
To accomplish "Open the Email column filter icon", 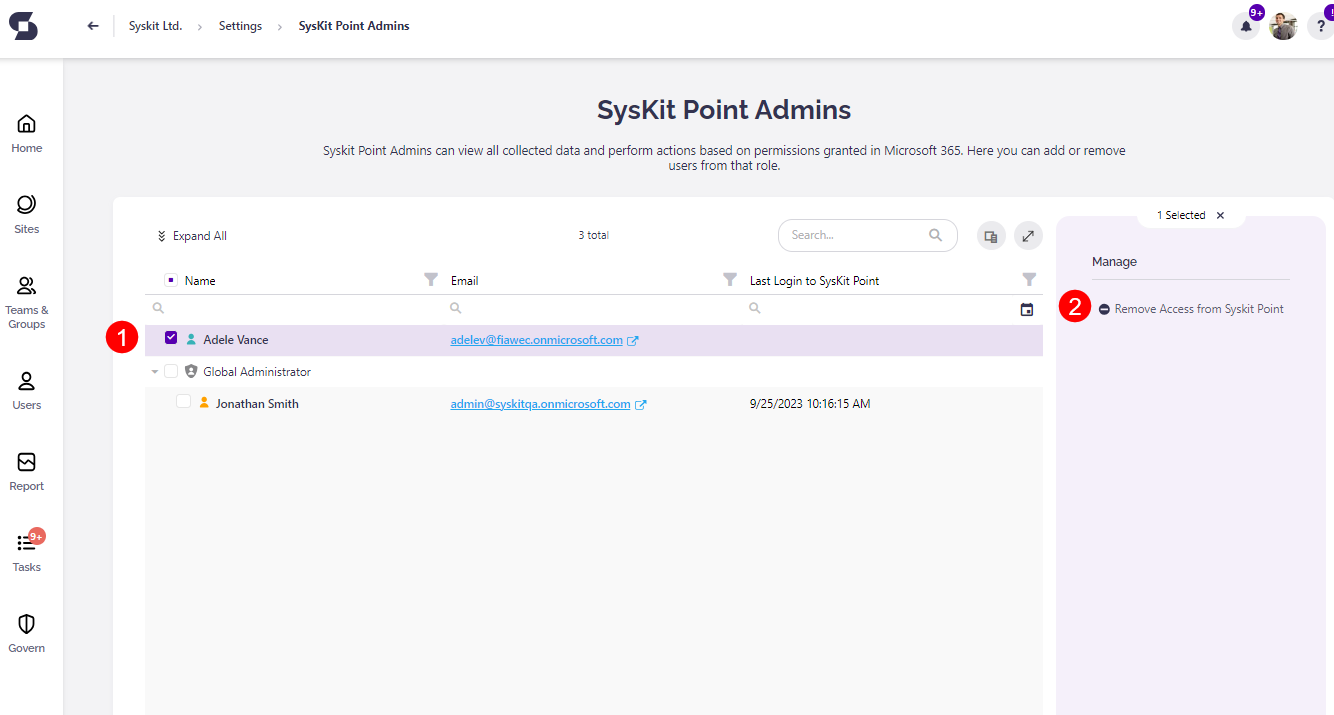I will coord(730,280).
